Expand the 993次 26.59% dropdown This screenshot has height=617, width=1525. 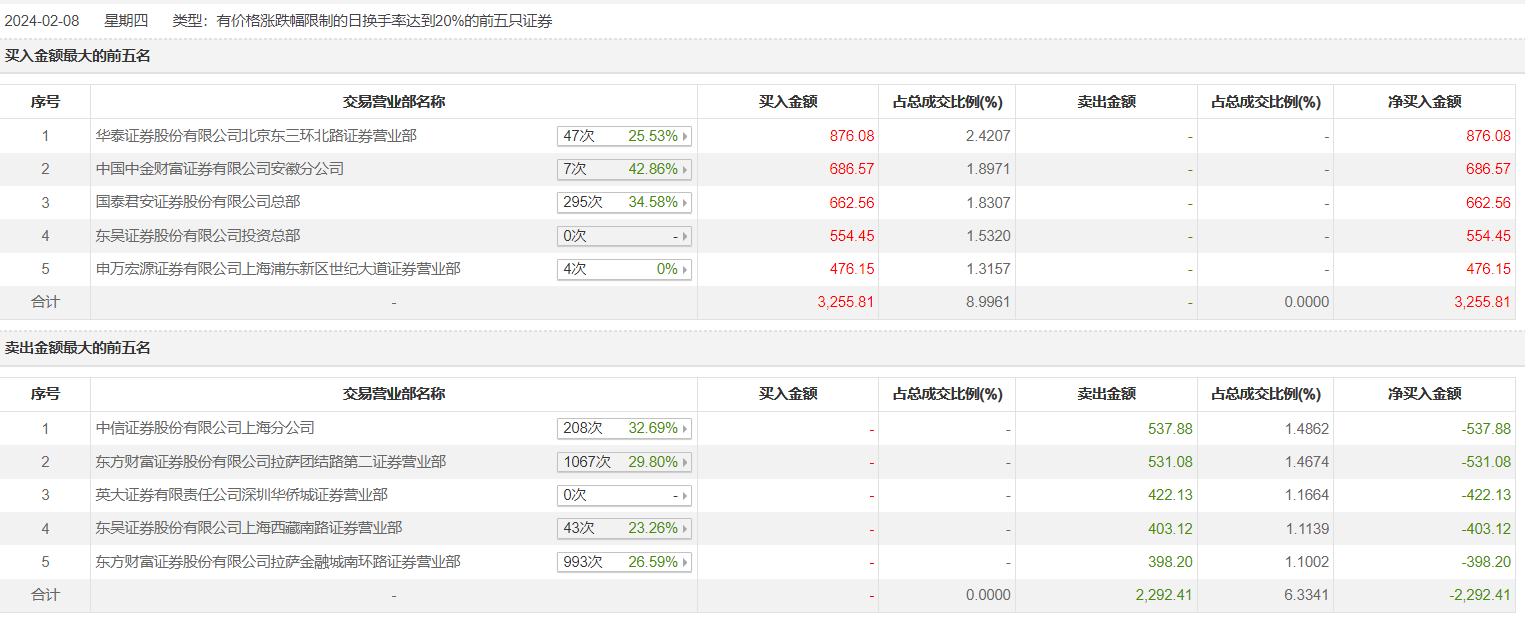(624, 562)
